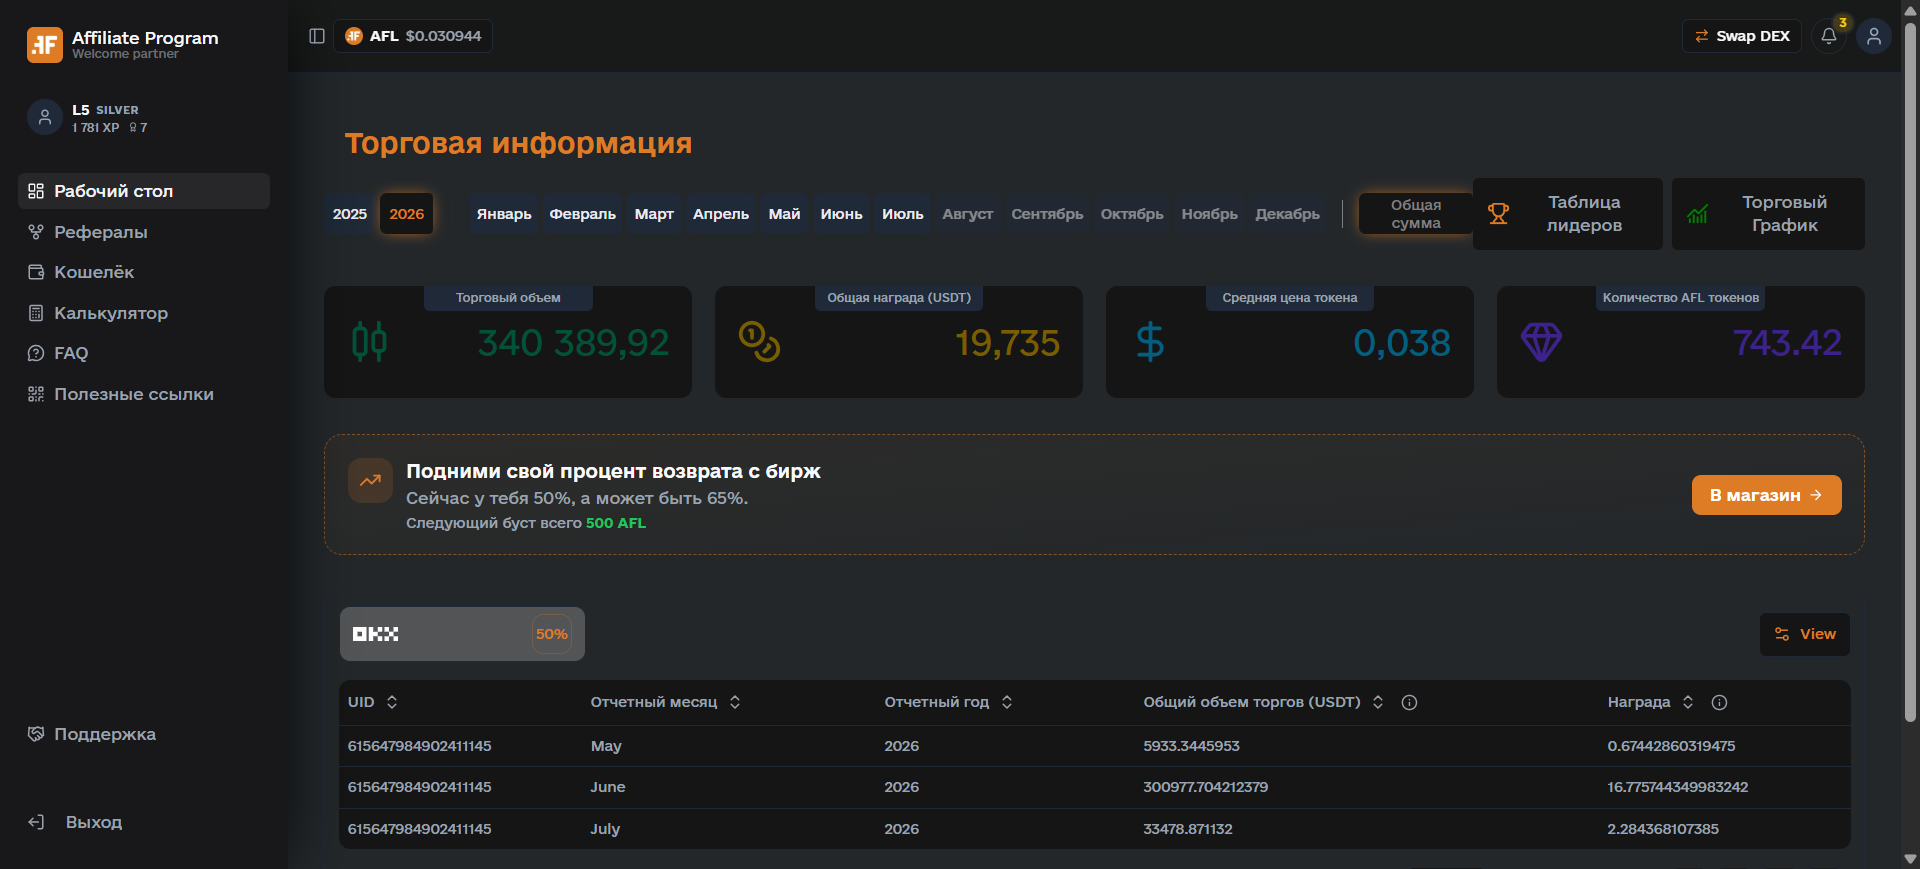This screenshot has width=1920, height=869.
Task: Click the scrollbar down arrow
Action: tap(1910, 859)
